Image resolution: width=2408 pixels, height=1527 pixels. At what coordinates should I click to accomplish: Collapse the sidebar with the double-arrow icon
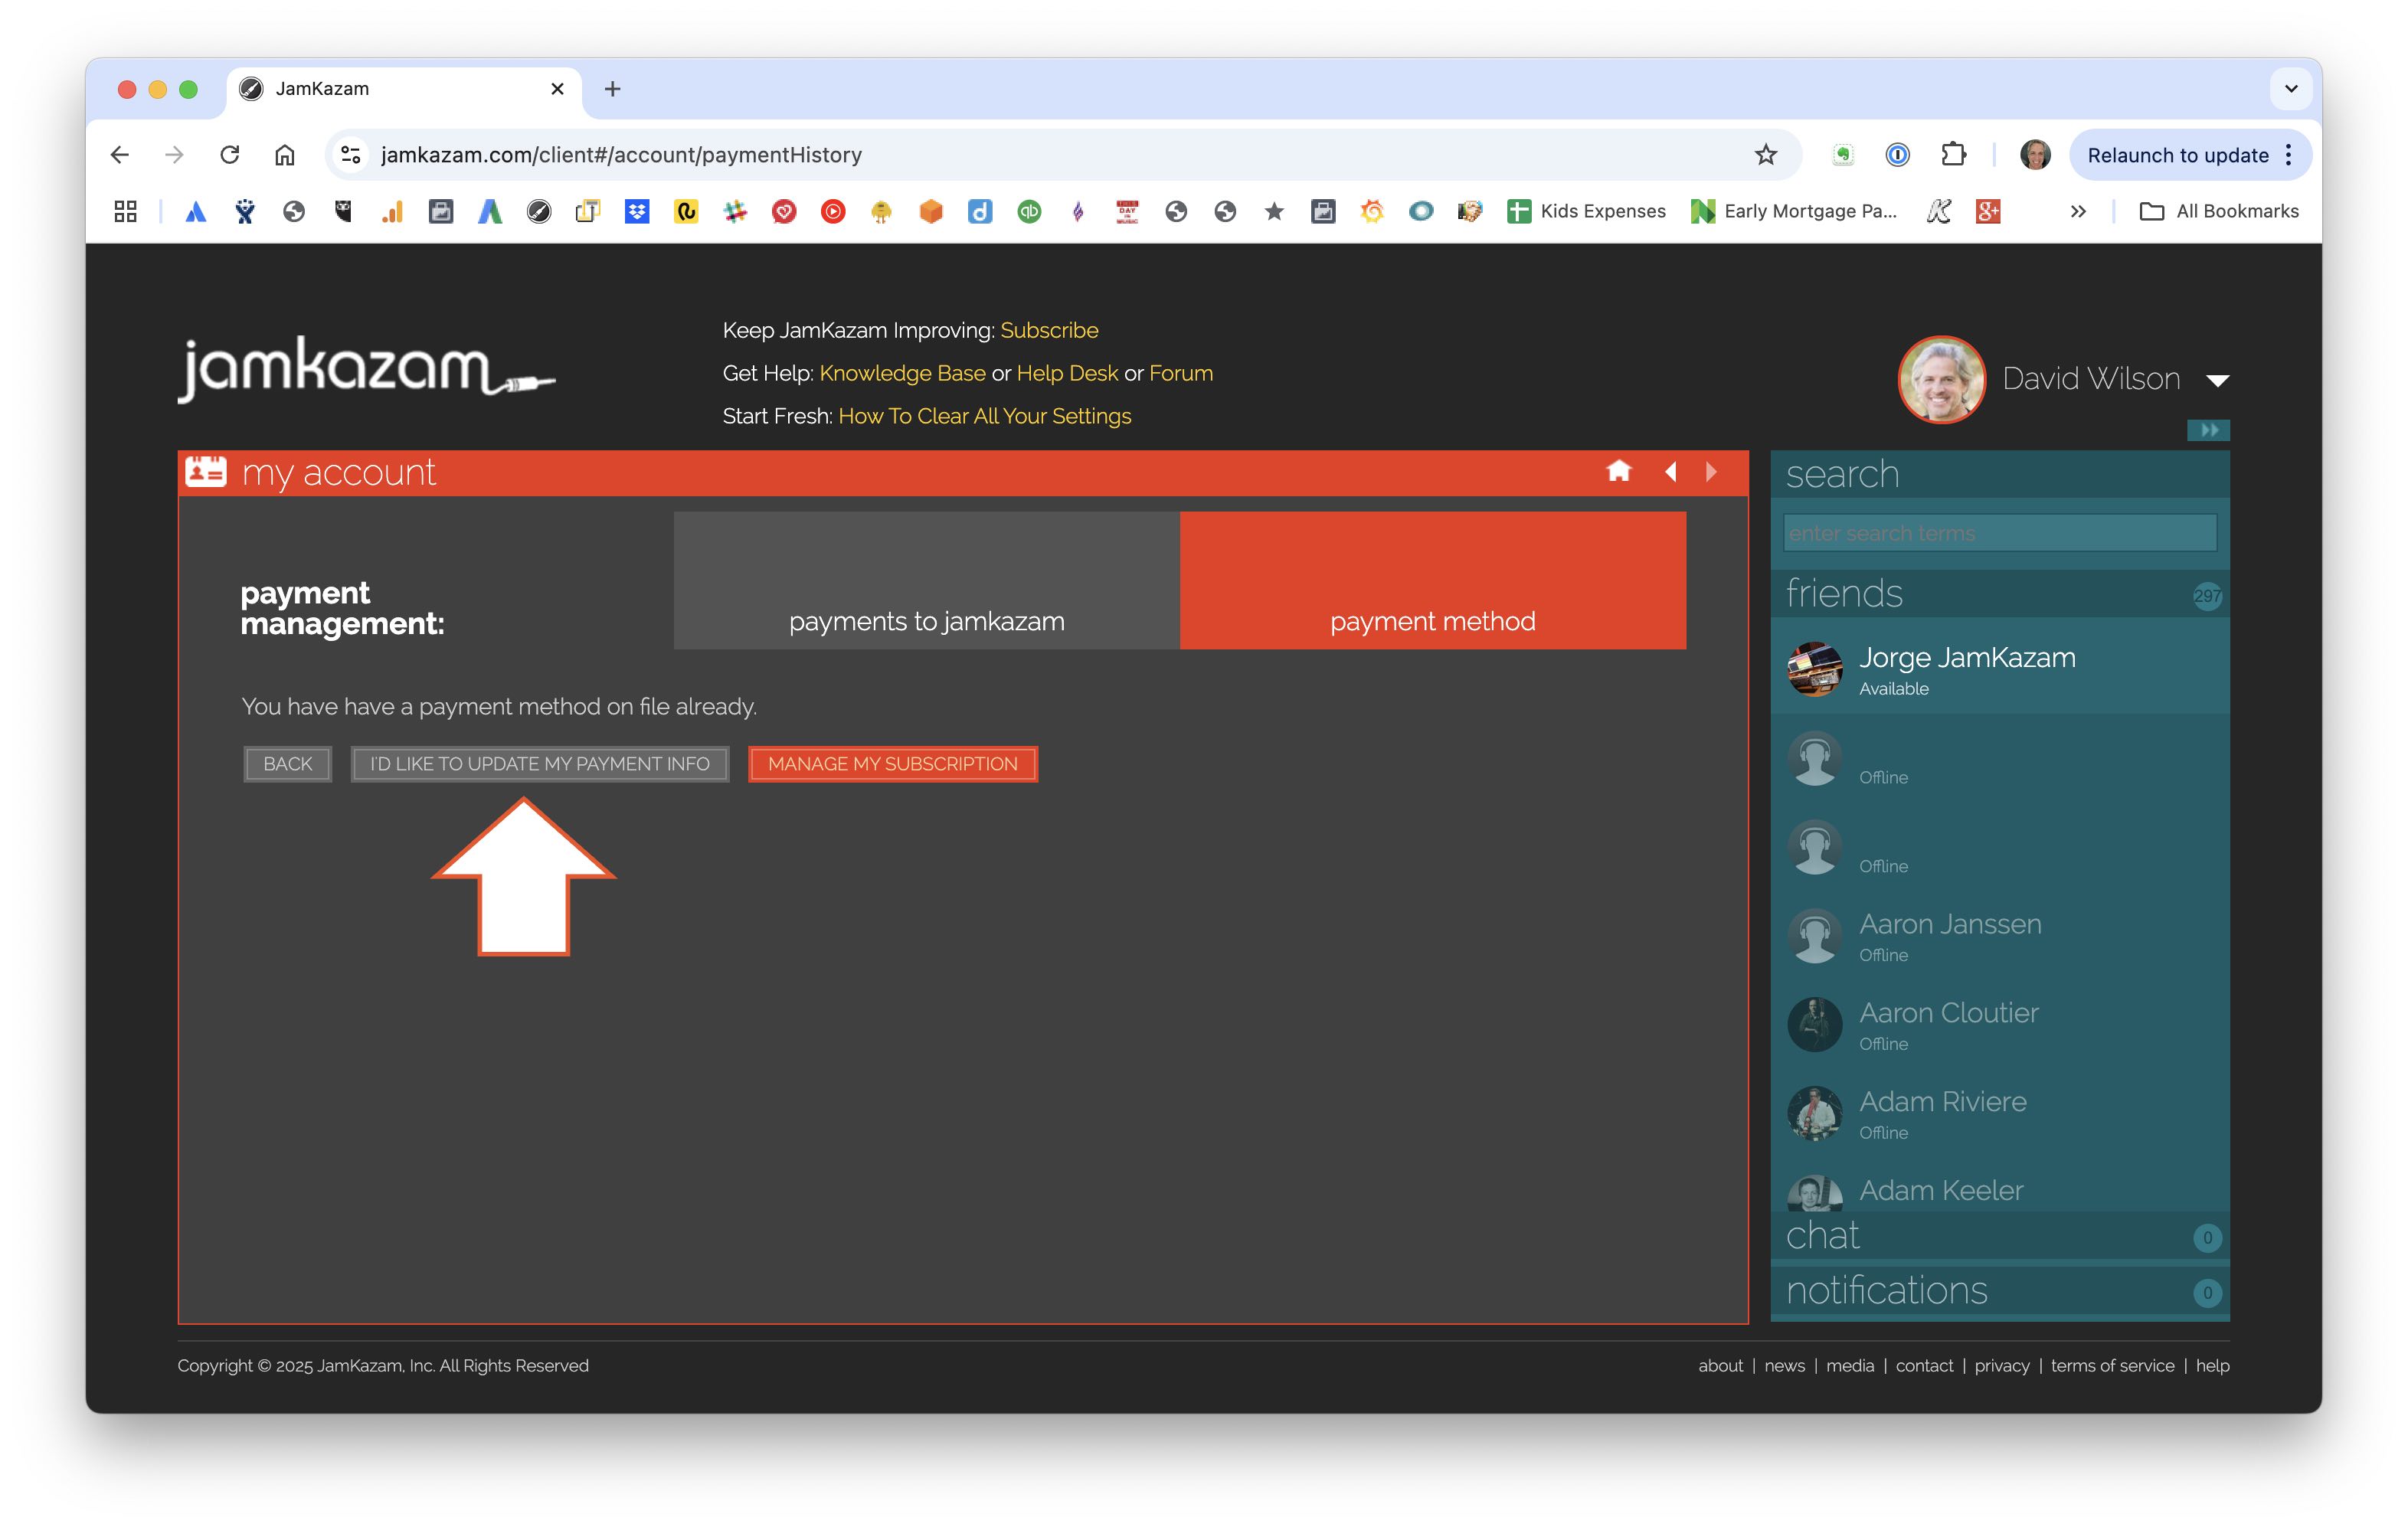coord(2208,430)
